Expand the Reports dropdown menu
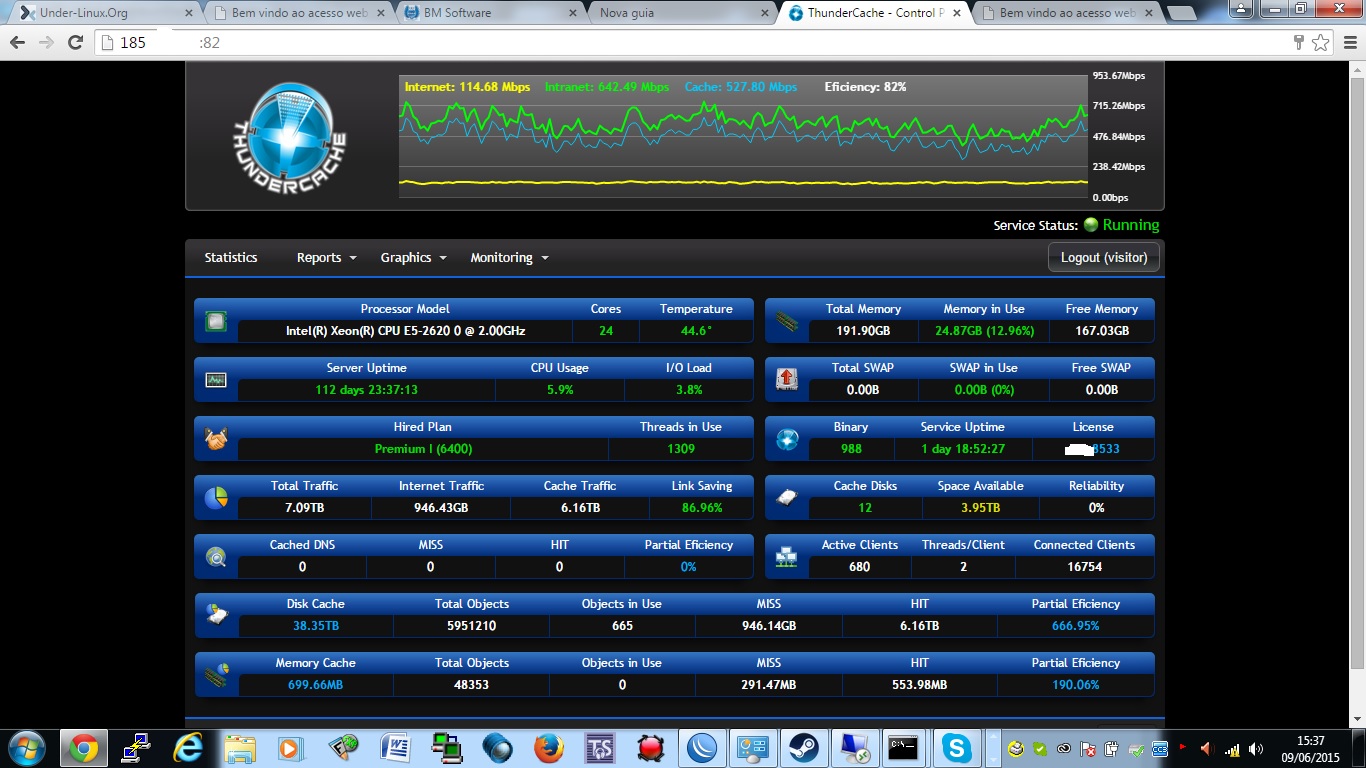This screenshot has height=768, width=1366. [x=326, y=257]
